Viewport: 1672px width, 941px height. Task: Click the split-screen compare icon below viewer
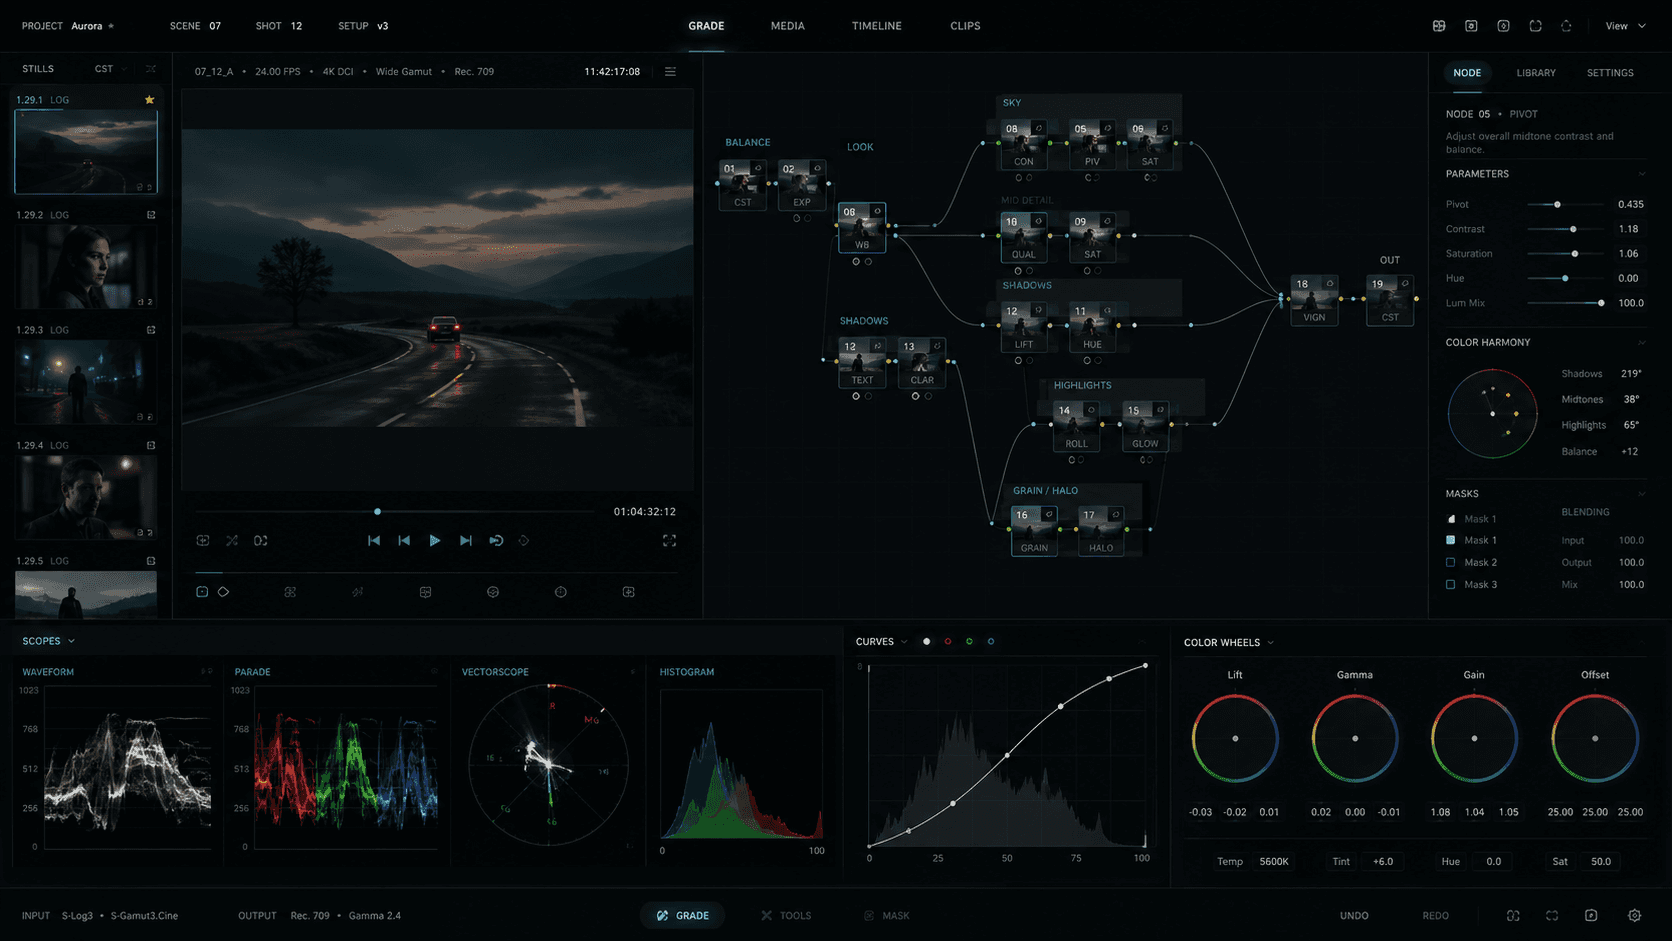pyautogui.click(x=261, y=540)
